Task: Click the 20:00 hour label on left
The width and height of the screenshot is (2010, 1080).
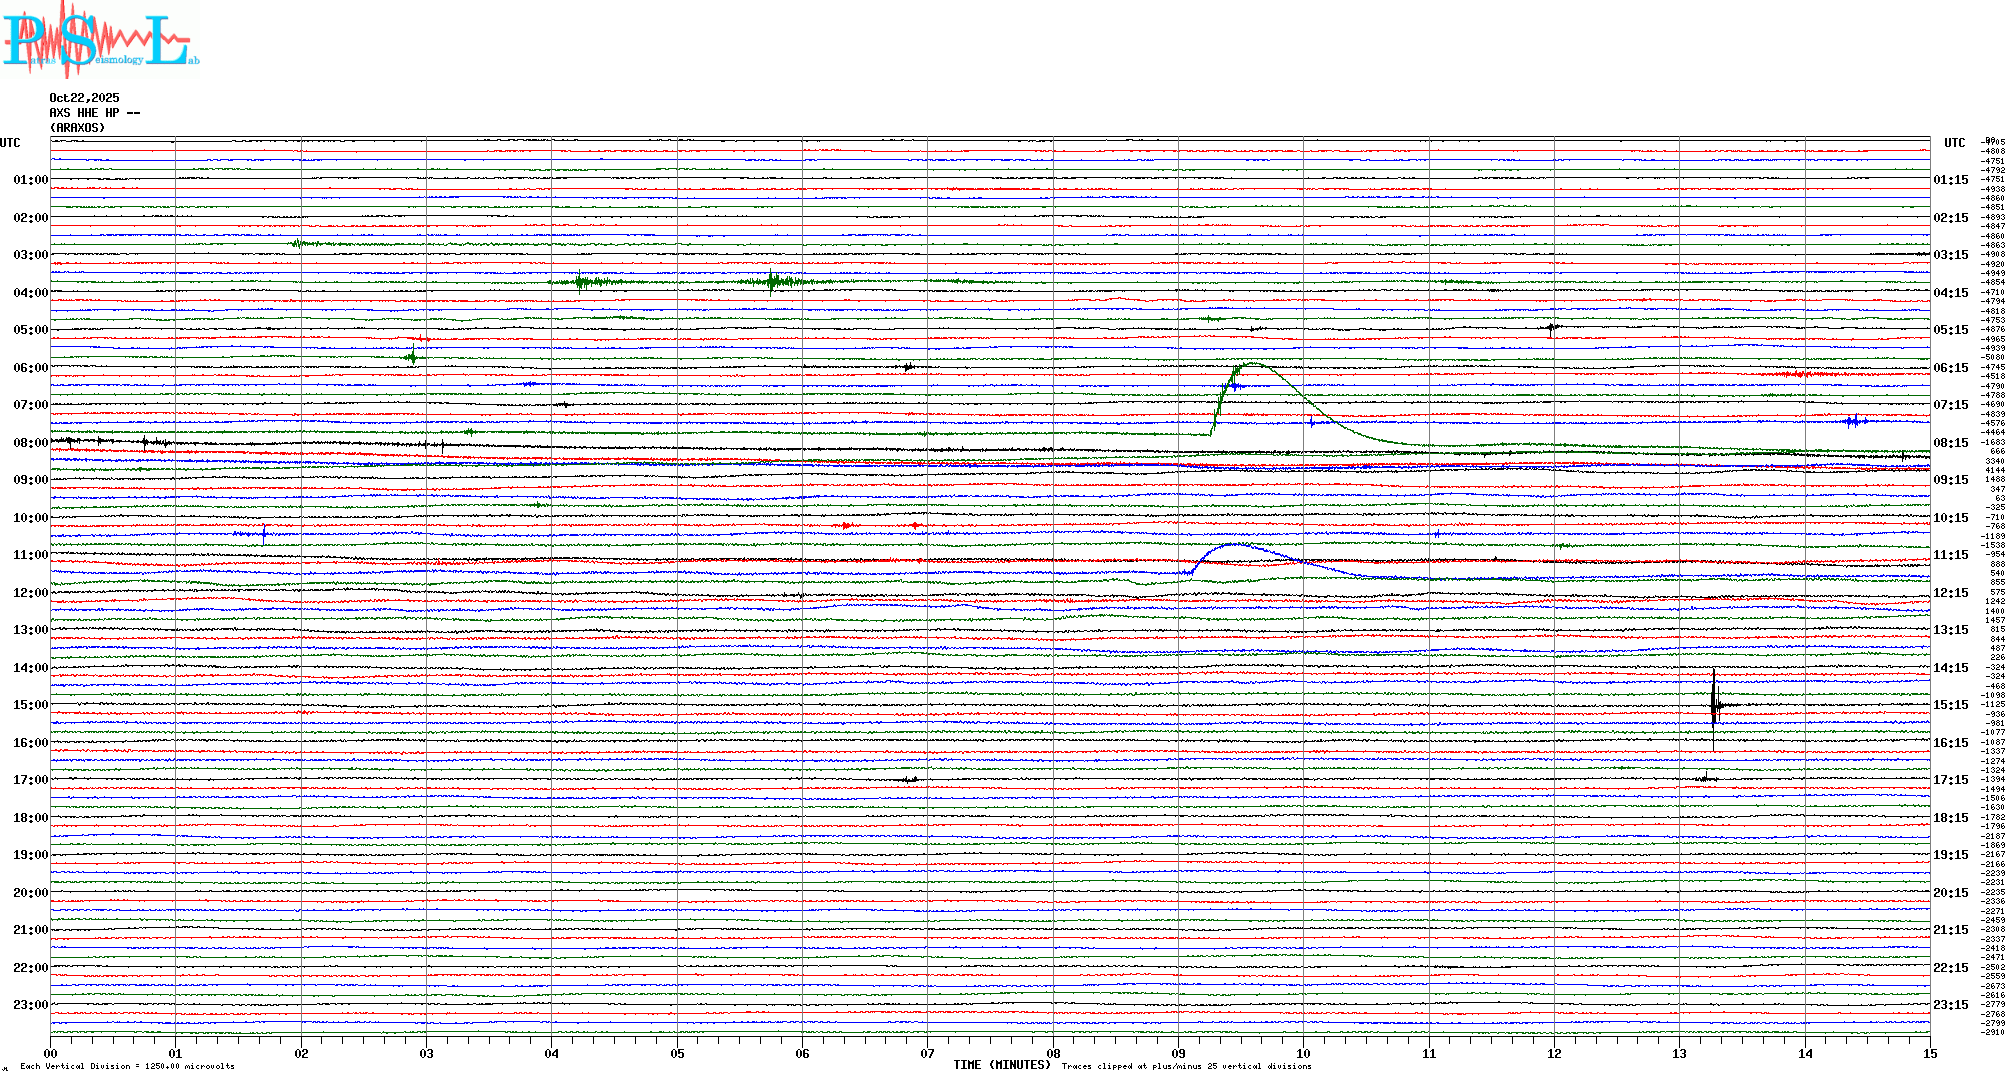Action: 30,893
